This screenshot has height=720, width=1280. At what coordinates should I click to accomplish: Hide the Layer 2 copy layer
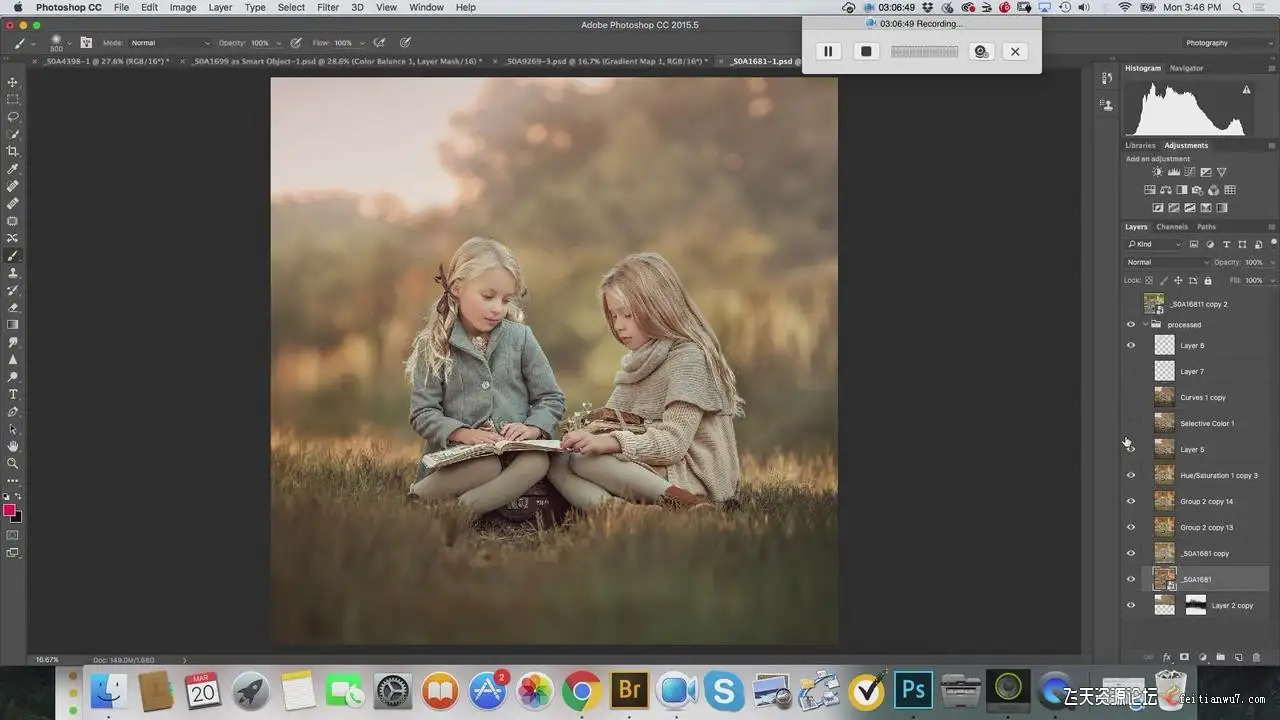[x=1131, y=605]
